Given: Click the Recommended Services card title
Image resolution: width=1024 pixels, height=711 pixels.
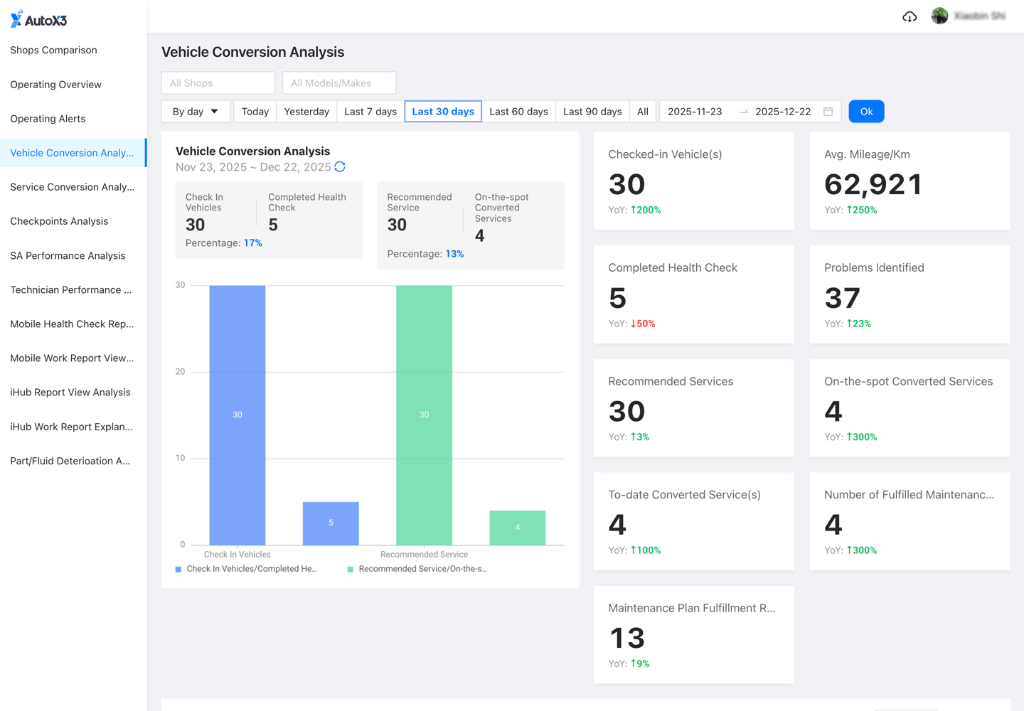Looking at the screenshot, I should click(x=671, y=381).
